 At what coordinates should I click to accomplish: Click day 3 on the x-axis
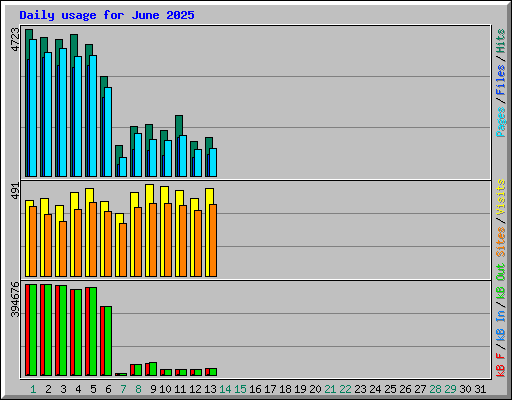pos(63,389)
